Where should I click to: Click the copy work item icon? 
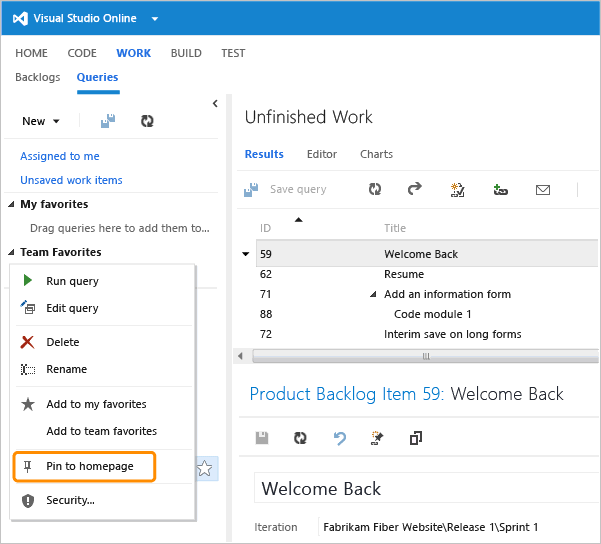[416, 438]
